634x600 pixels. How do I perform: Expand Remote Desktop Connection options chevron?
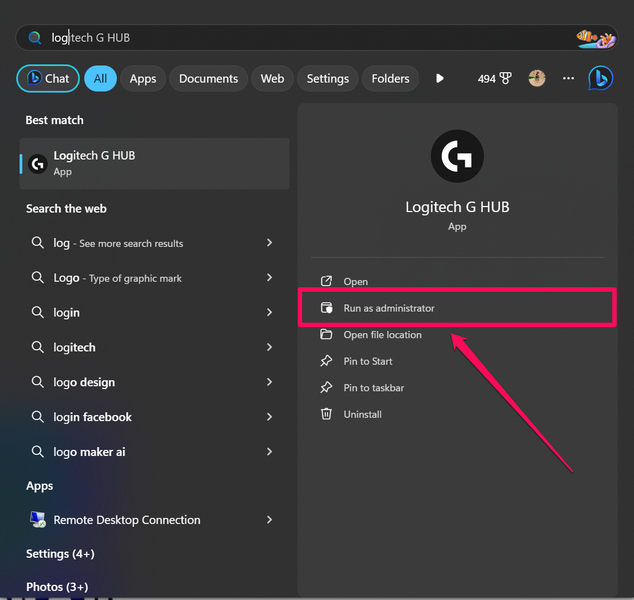269,520
